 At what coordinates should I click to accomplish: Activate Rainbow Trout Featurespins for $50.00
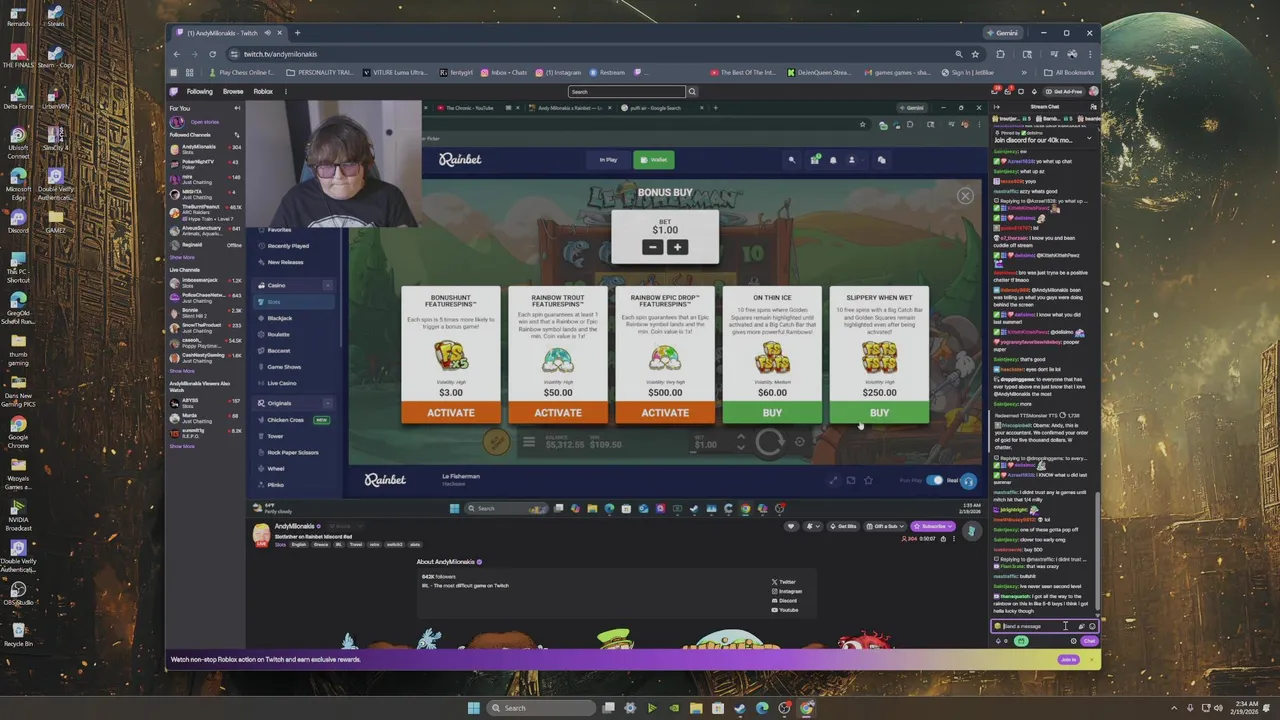point(558,412)
